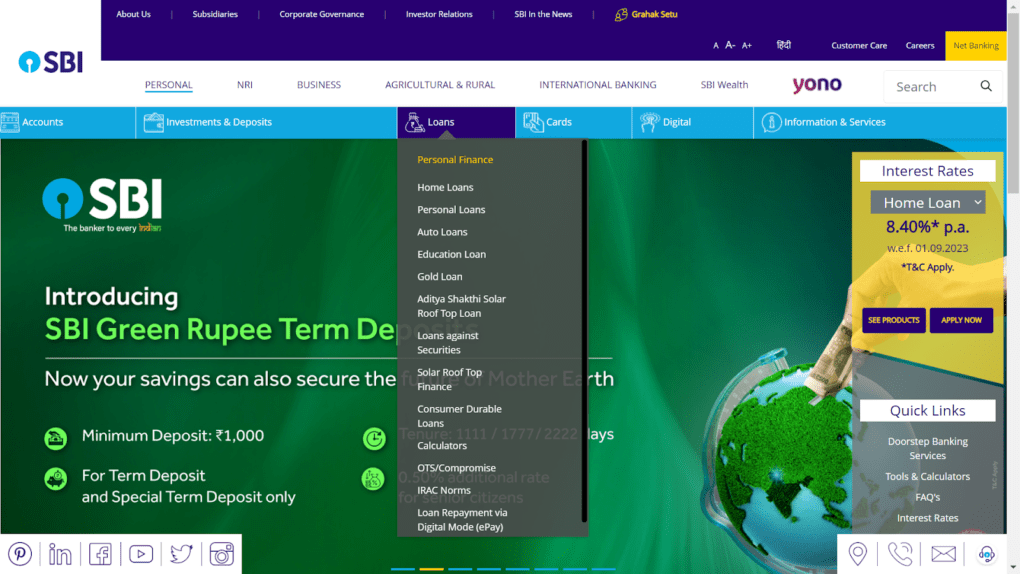
Task: Open Personal Loans from Loans menu
Action: [x=451, y=210]
